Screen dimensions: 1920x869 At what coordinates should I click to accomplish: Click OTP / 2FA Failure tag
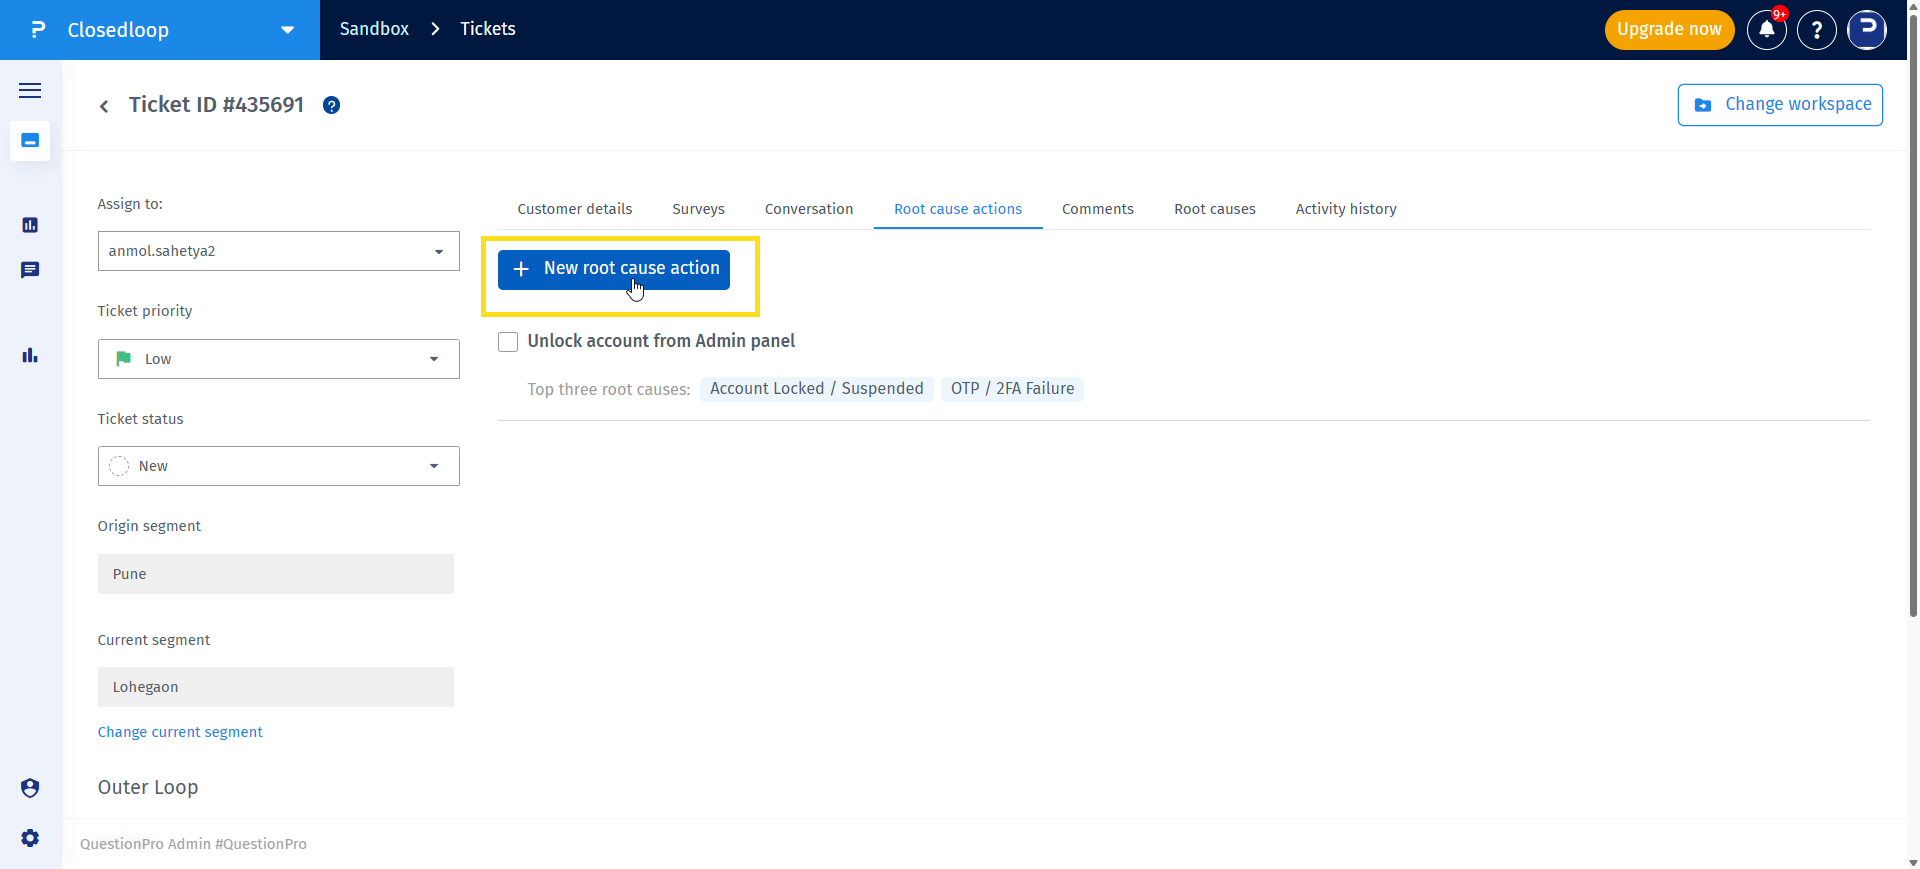pyautogui.click(x=1012, y=389)
